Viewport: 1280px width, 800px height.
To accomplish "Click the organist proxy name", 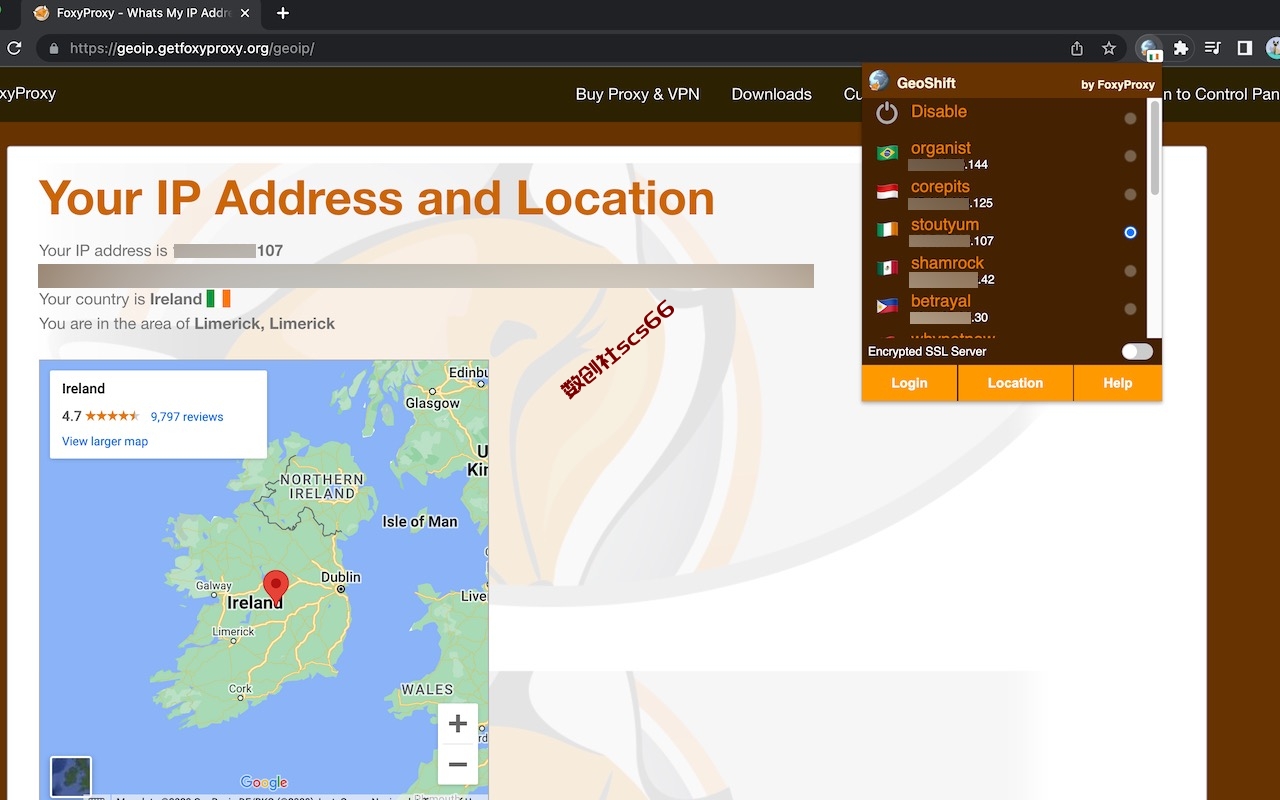I will tap(940, 148).
